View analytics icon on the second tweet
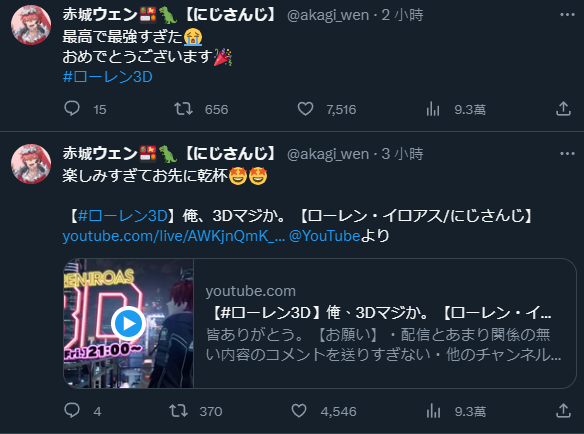 point(433,411)
